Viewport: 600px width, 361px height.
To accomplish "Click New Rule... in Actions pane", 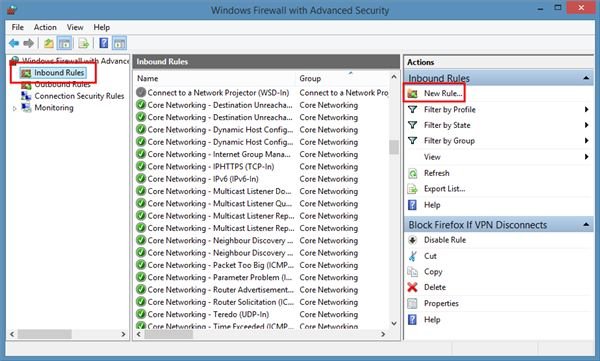I will [x=443, y=93].
